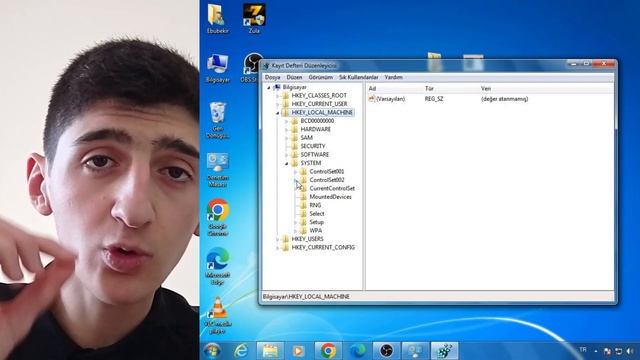This screenshot has height=360, width=640.
Task: Click the TR language indicator
Action: (583, 350)
